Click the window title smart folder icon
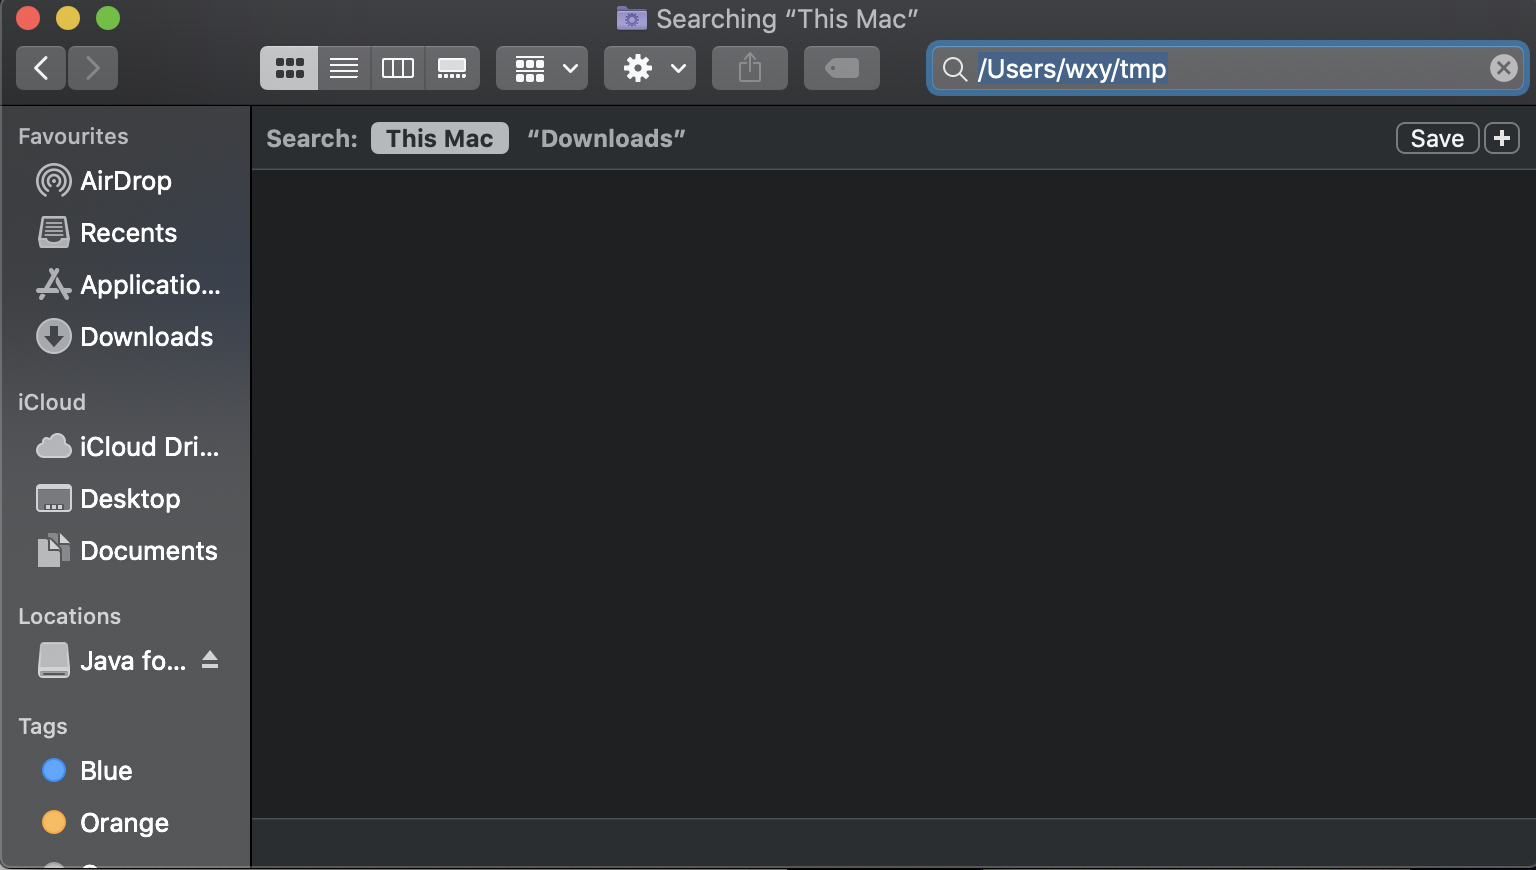Image resolution: width=1536 pixels, height=870 pixels. 631,18
